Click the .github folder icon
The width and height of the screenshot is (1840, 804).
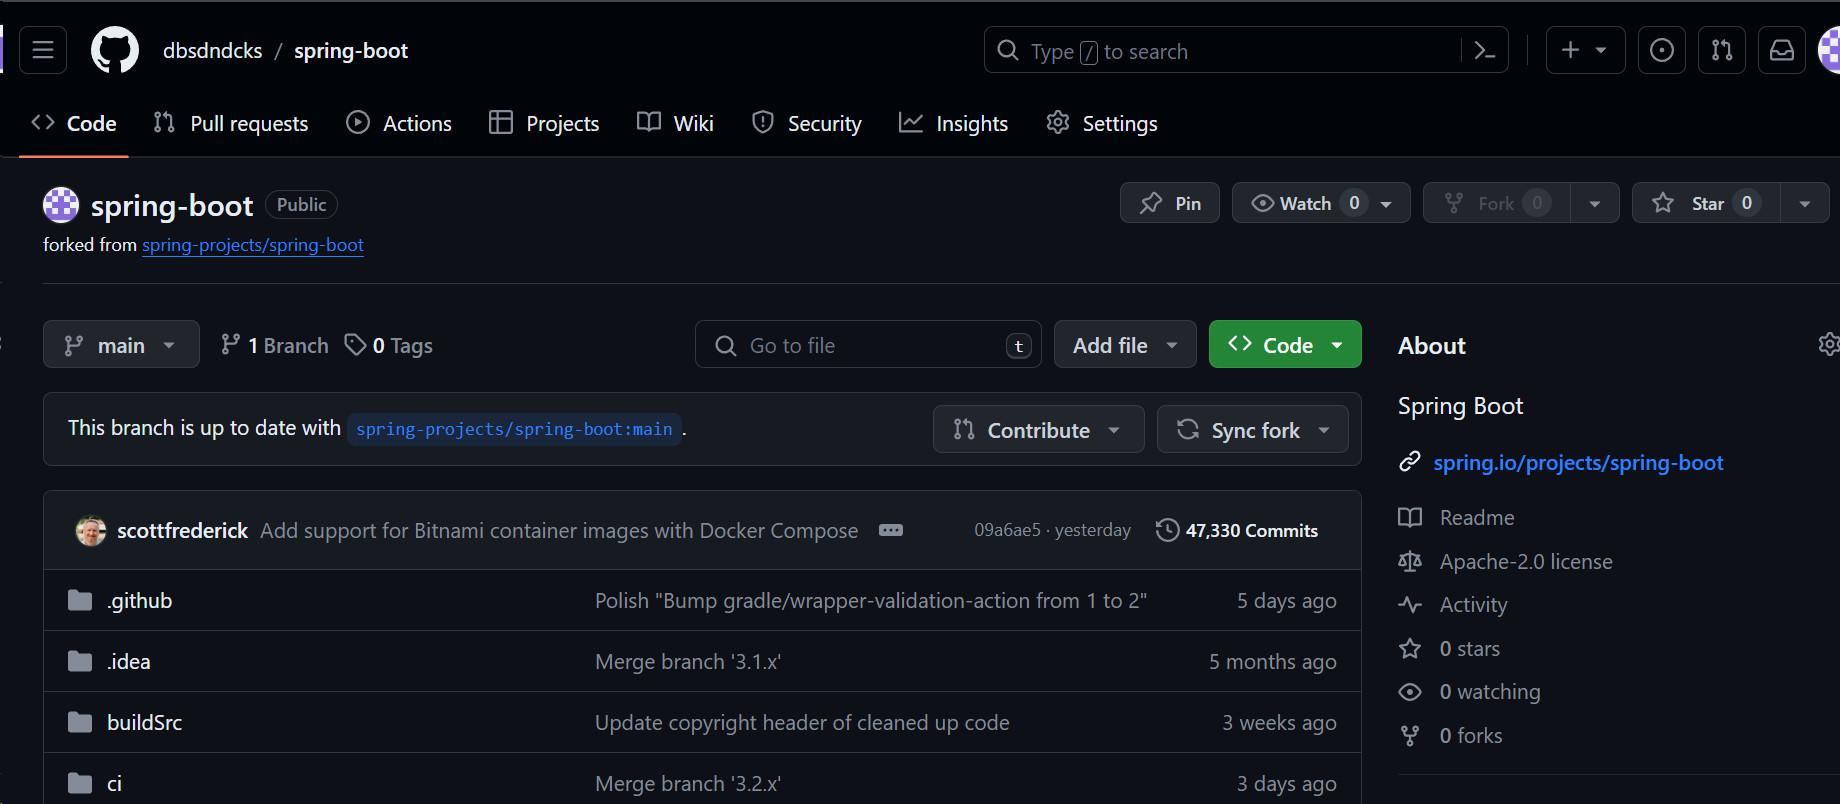(x=80, y=600)
